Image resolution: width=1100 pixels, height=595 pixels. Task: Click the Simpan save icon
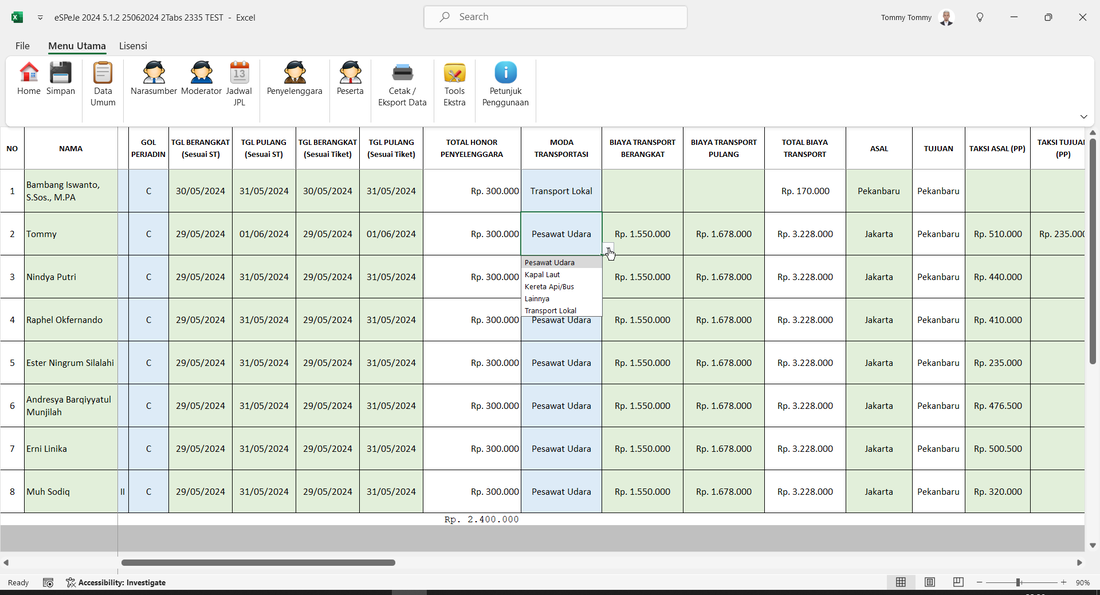(x=61, y=74)
